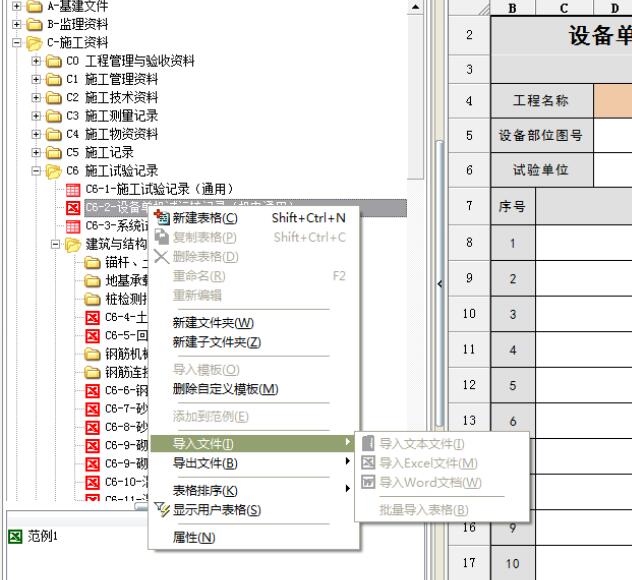Click the C6-3 table icon

point(73,226)
